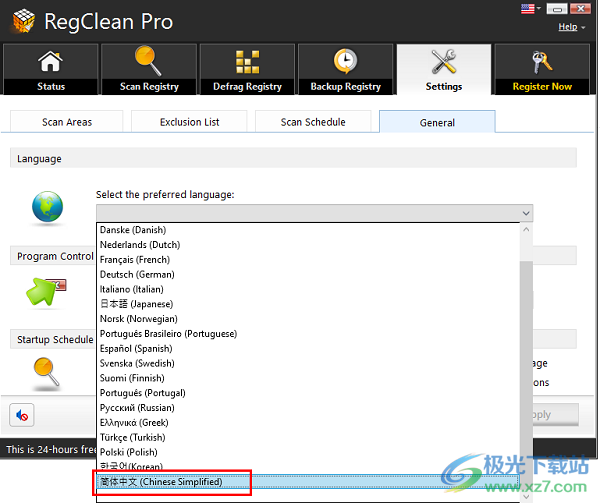Choose Nederlands (Dutch) from the list
The width and height of the screenshot is (600, 503).
coord(308,245)
